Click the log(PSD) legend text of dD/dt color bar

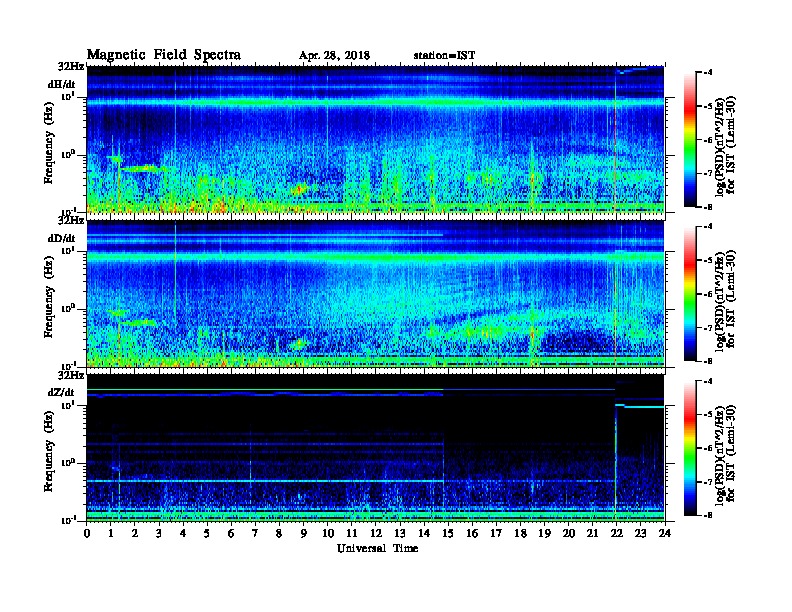[725, 299]
